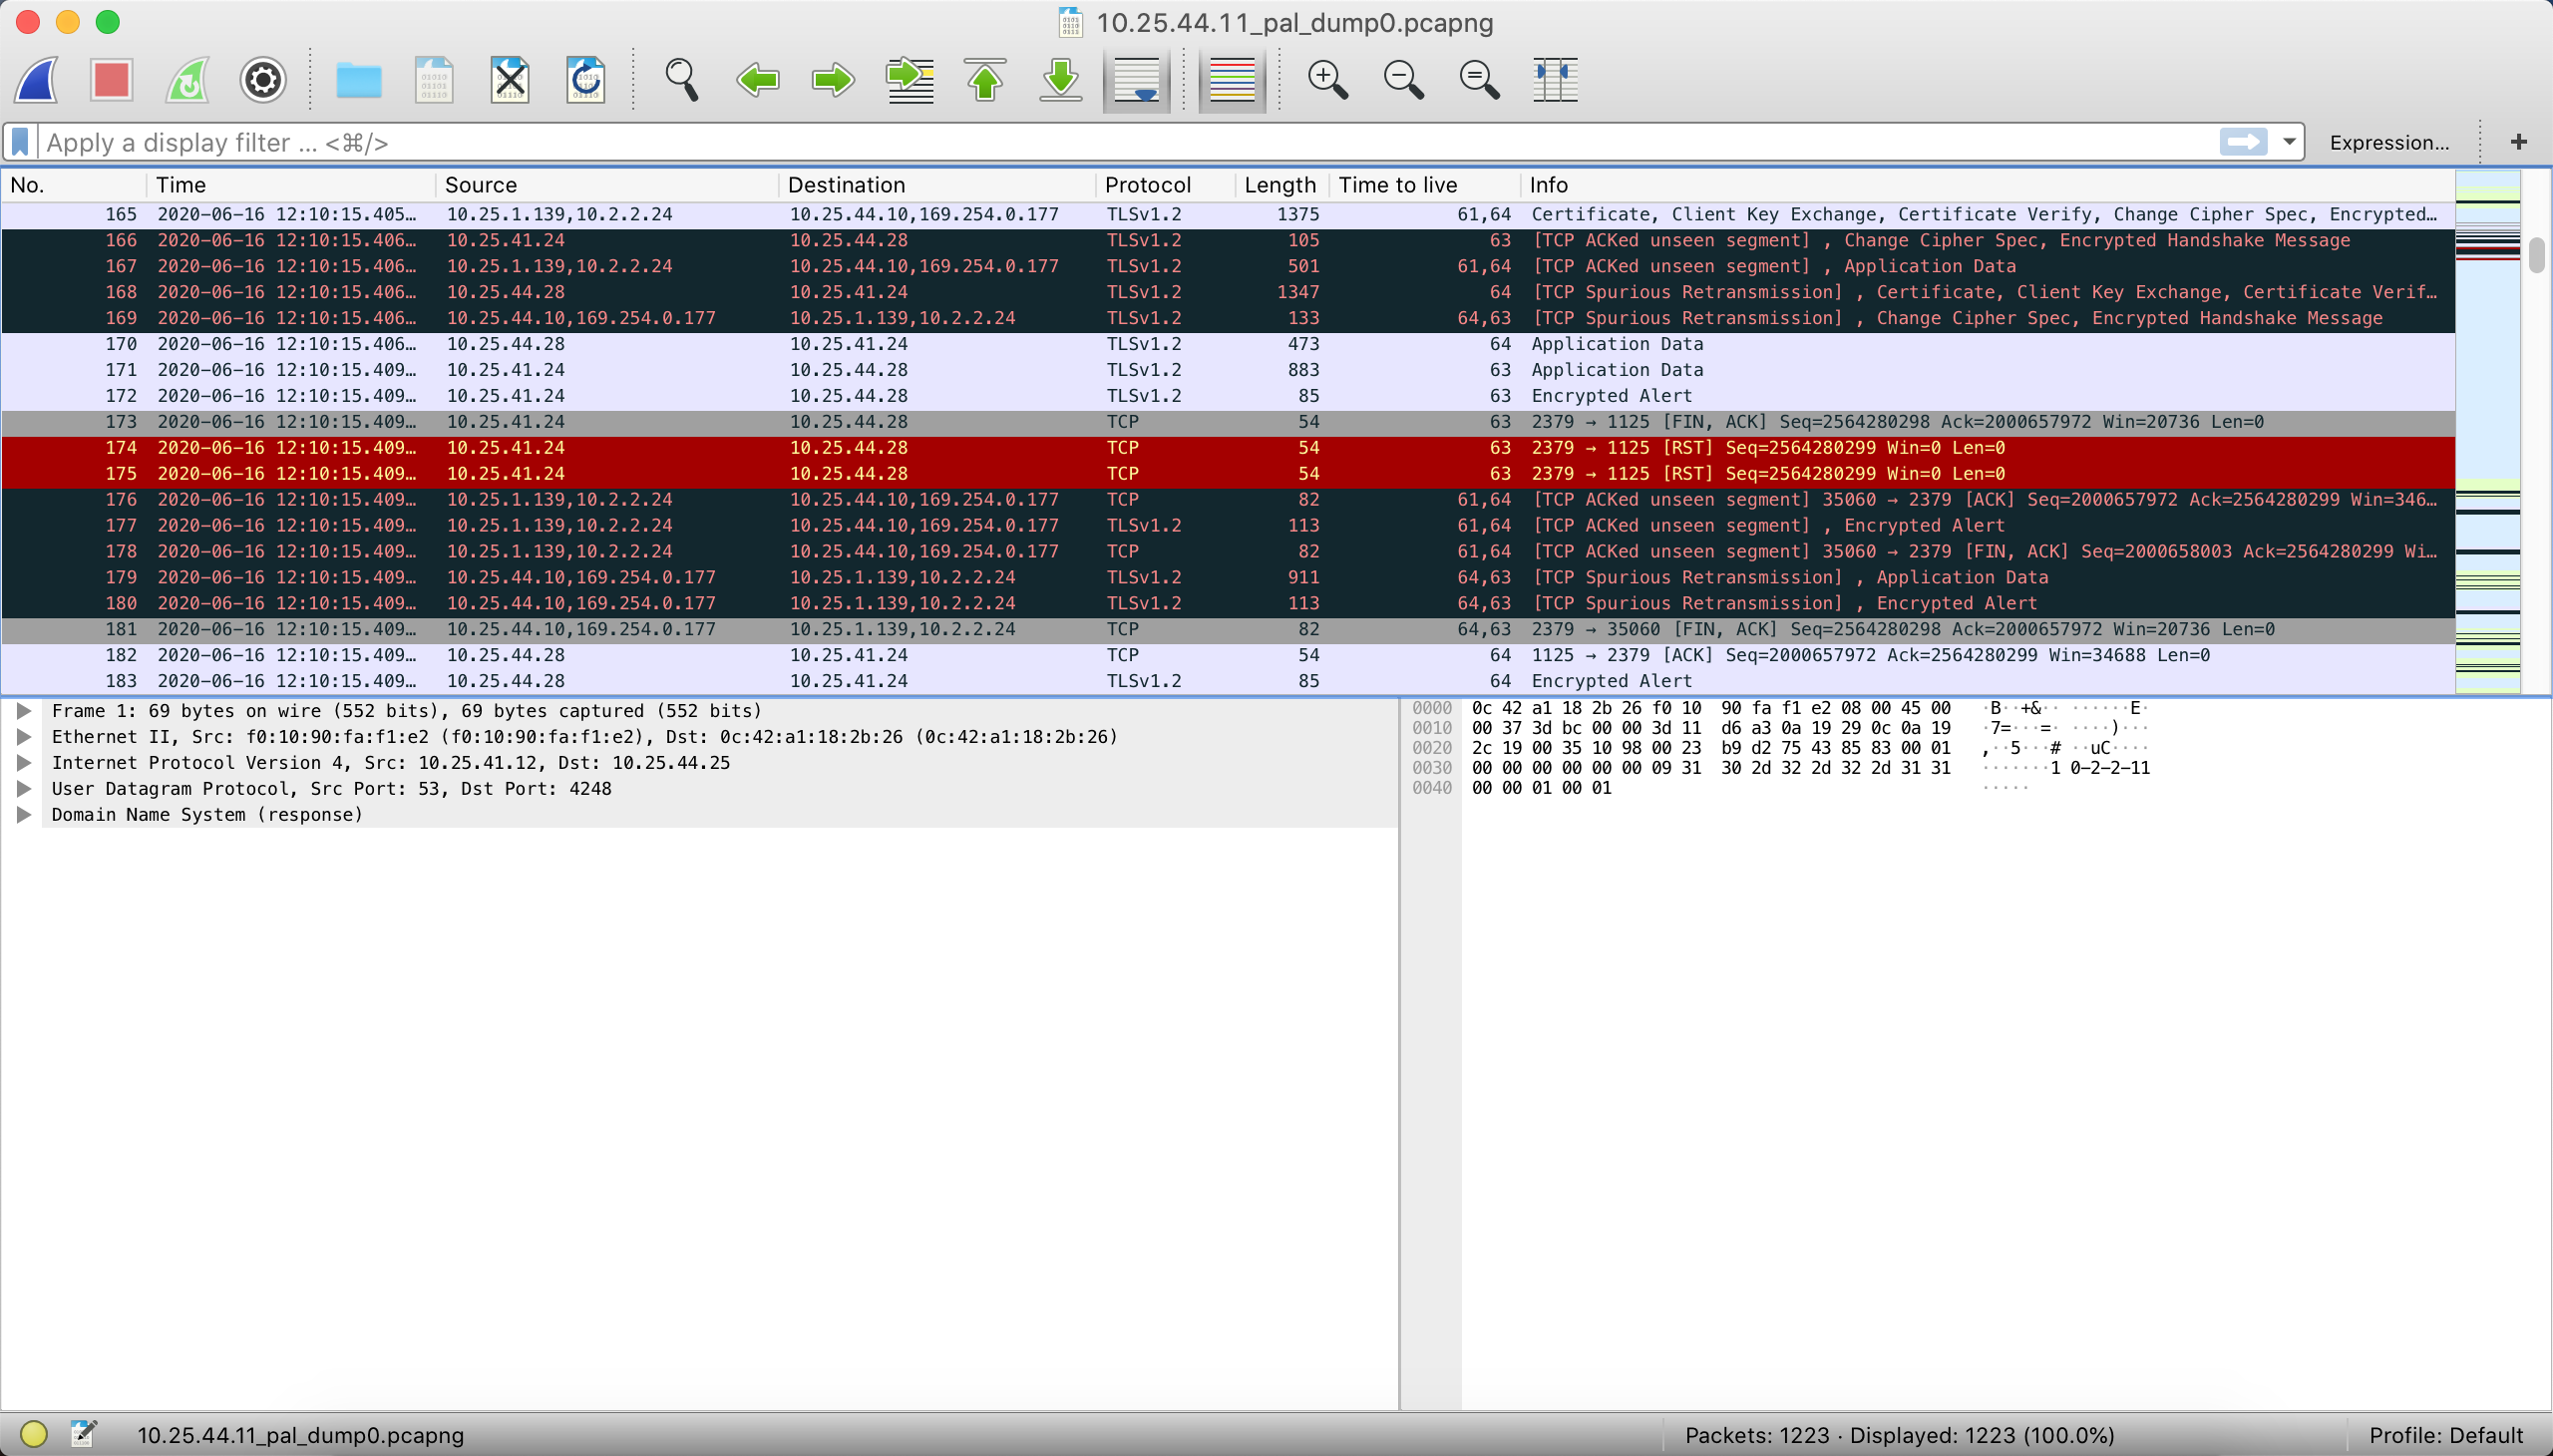Expand the Ethernet II tree row
Viewport: 2553px width, 1456px height.
pyautogui.click(x=24, y=737)
